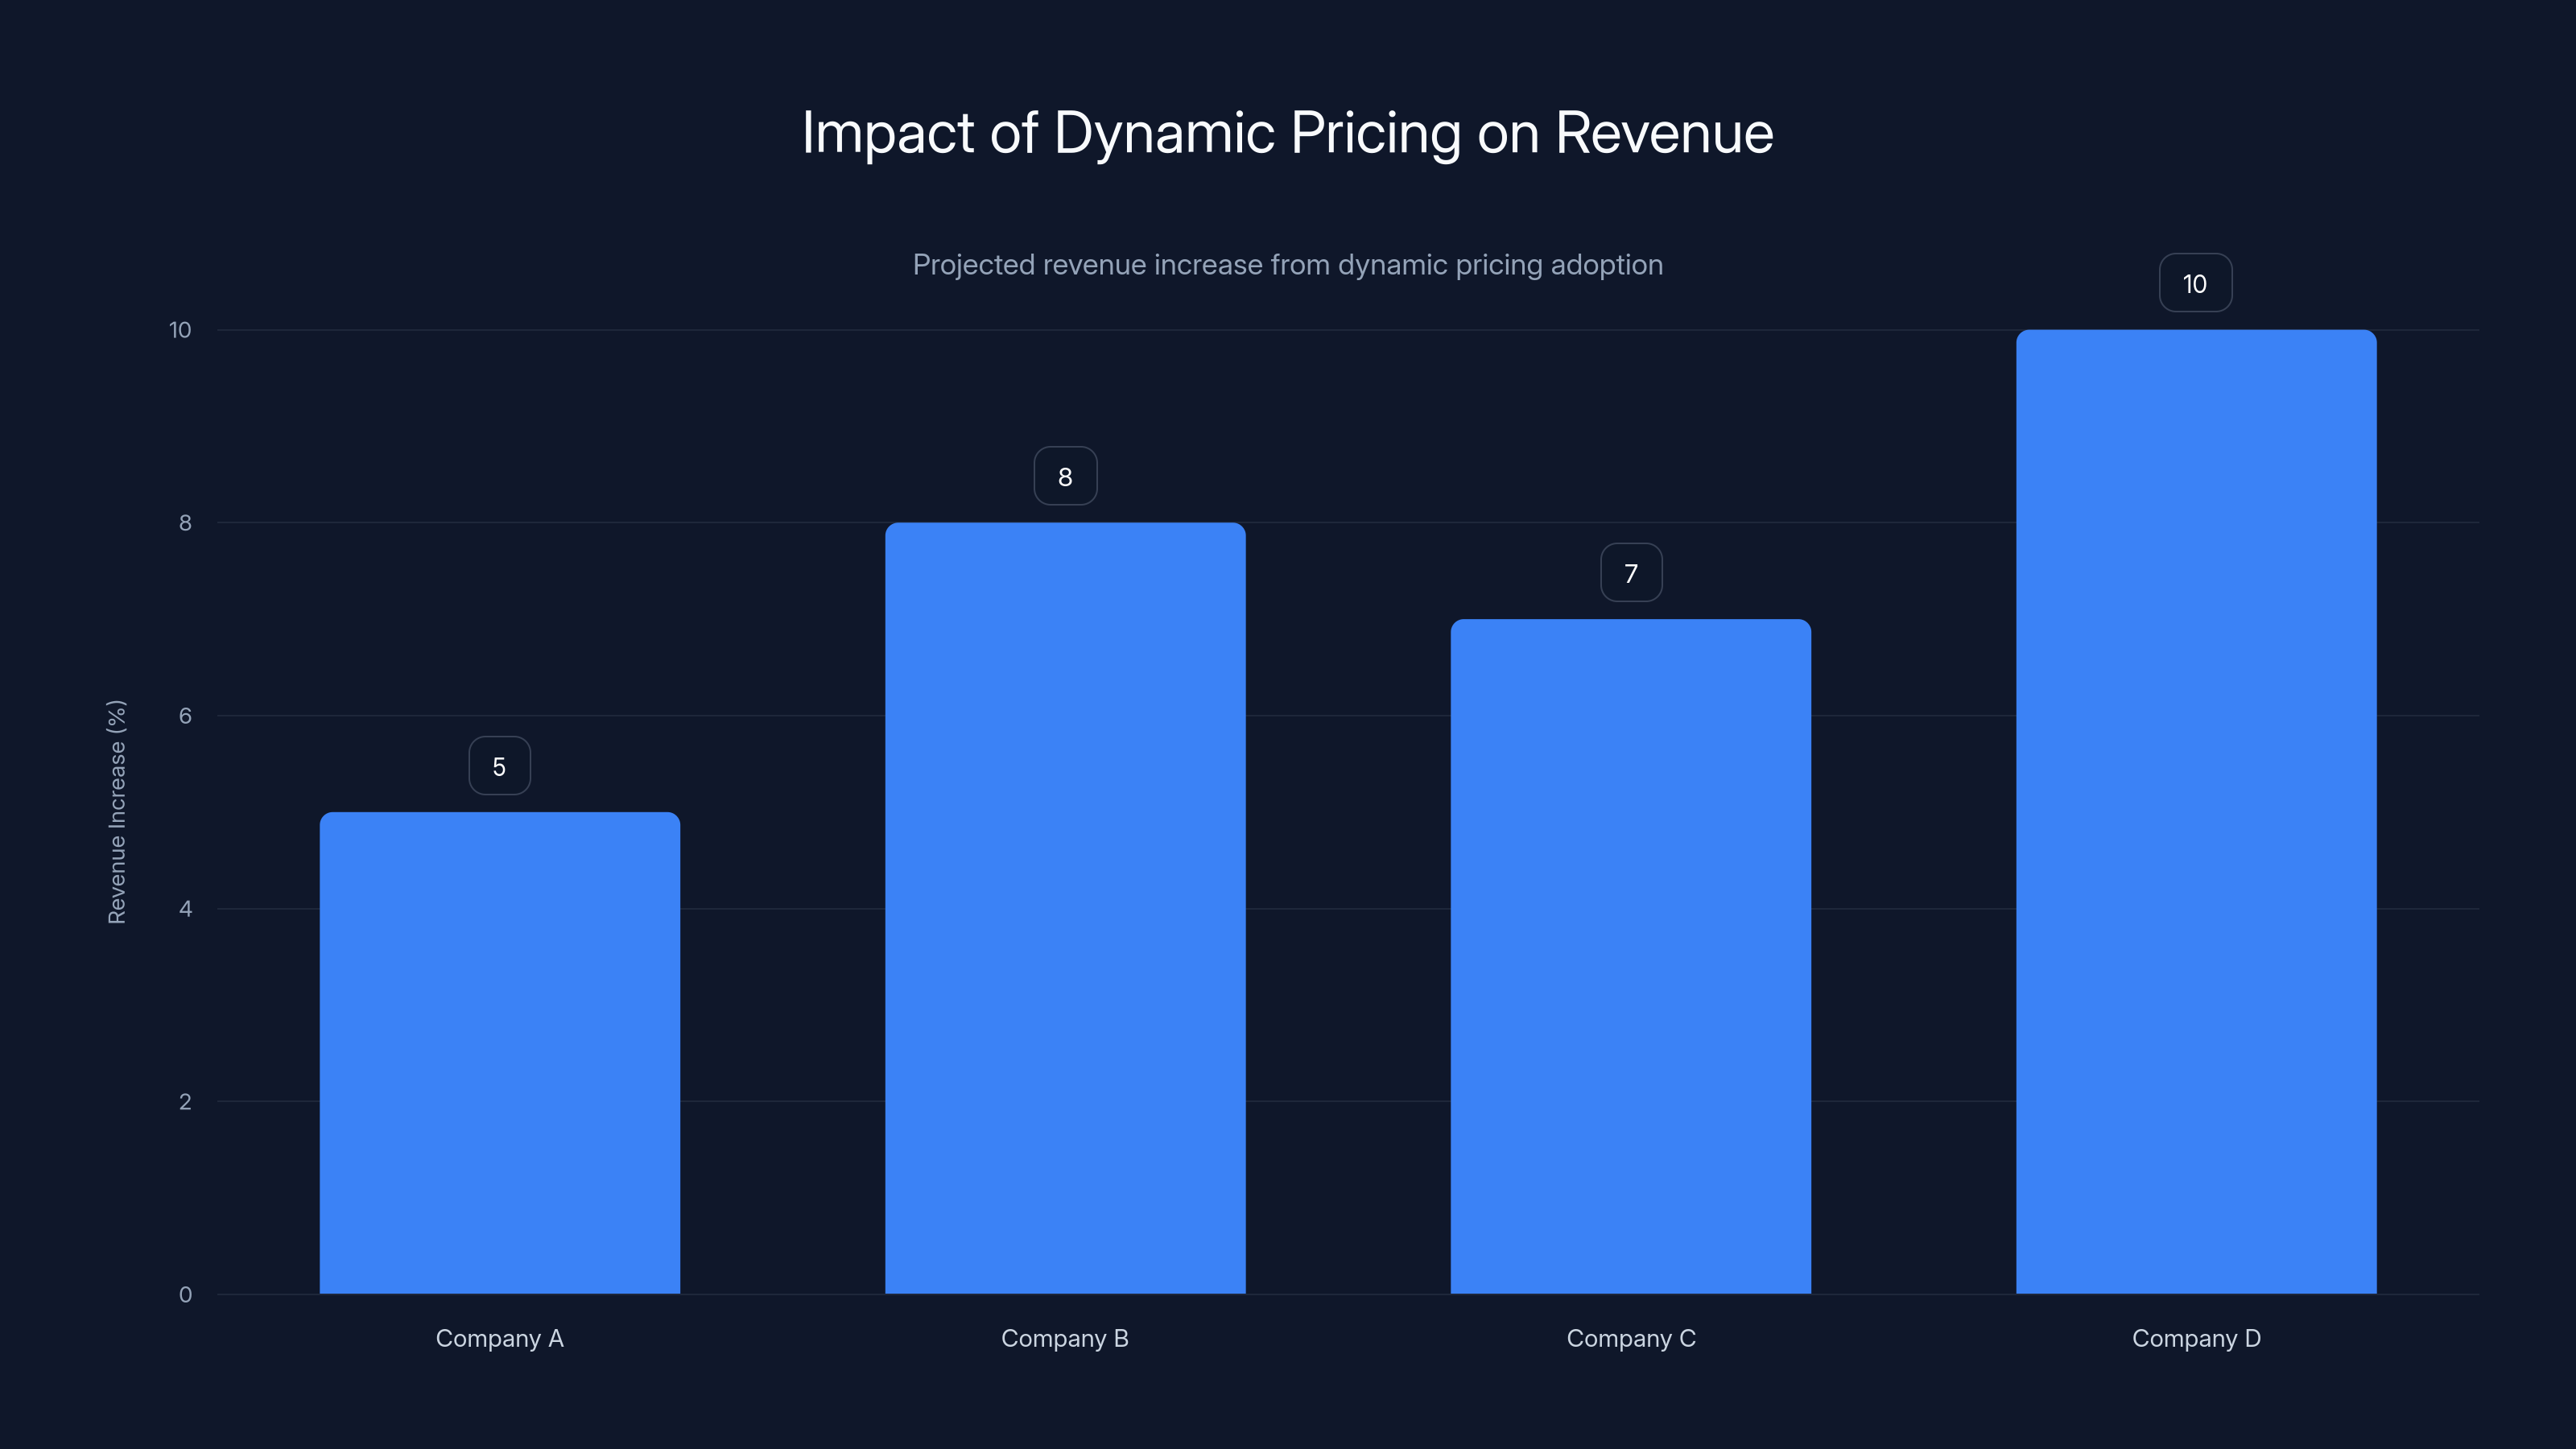Click the 'Company D' axis label
The width and height of the screenshot is (2576, 1449).
click(x=2196, y=1339)
